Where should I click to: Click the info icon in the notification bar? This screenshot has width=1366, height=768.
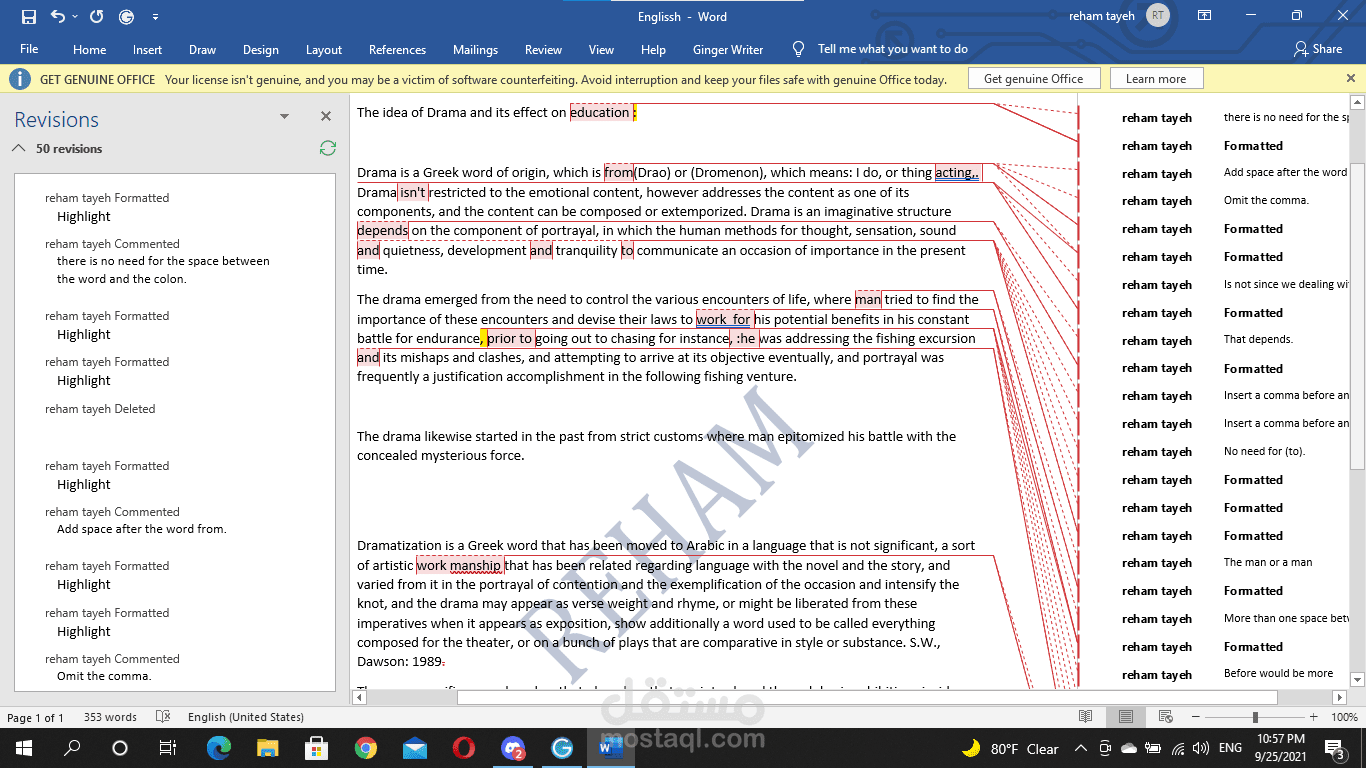point(22,79)
